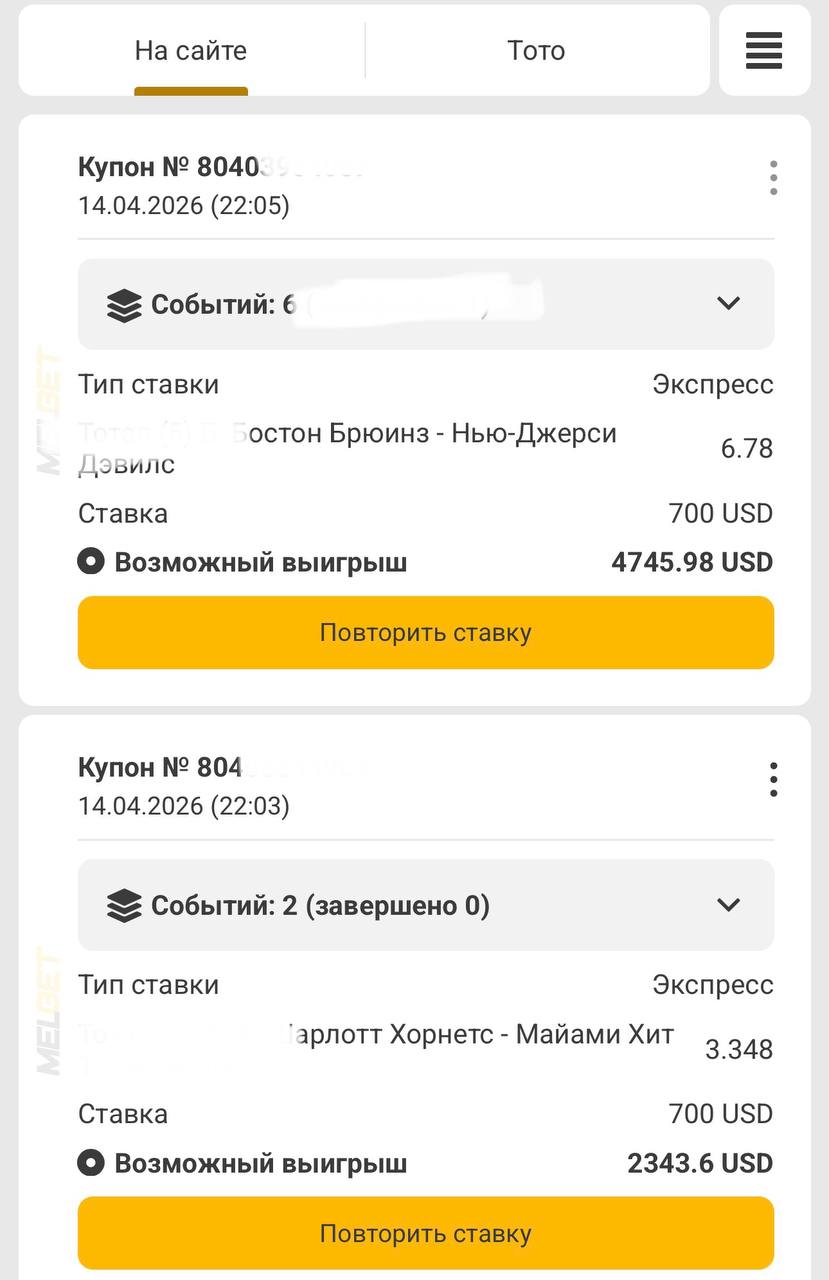Screen dimensions: 829x1280
Task: Click the Melbet logo beside the 3.348 coupon
Action: [x=48, y=1010]
